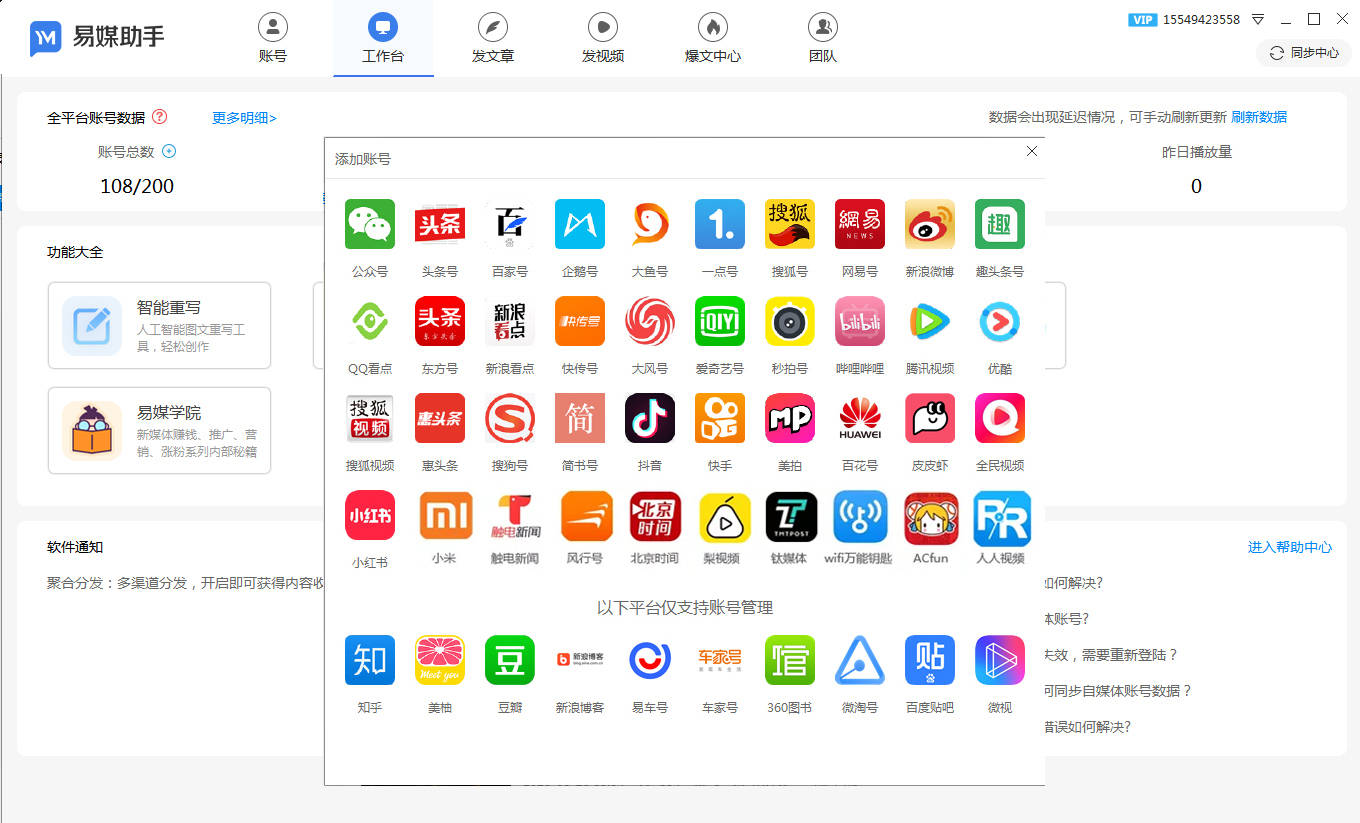
Task: Select the 大鱼号 platform icon
Action: (650, 224)
